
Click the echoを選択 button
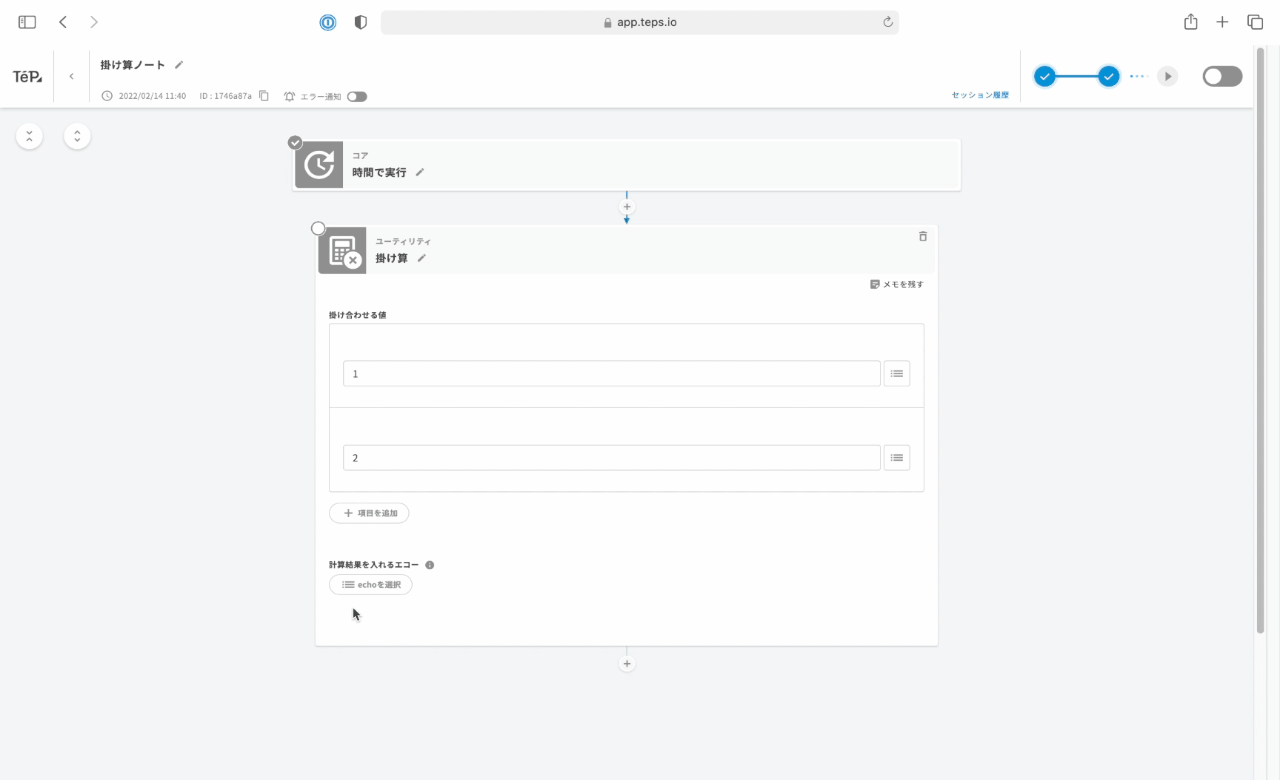click(370, 585)
